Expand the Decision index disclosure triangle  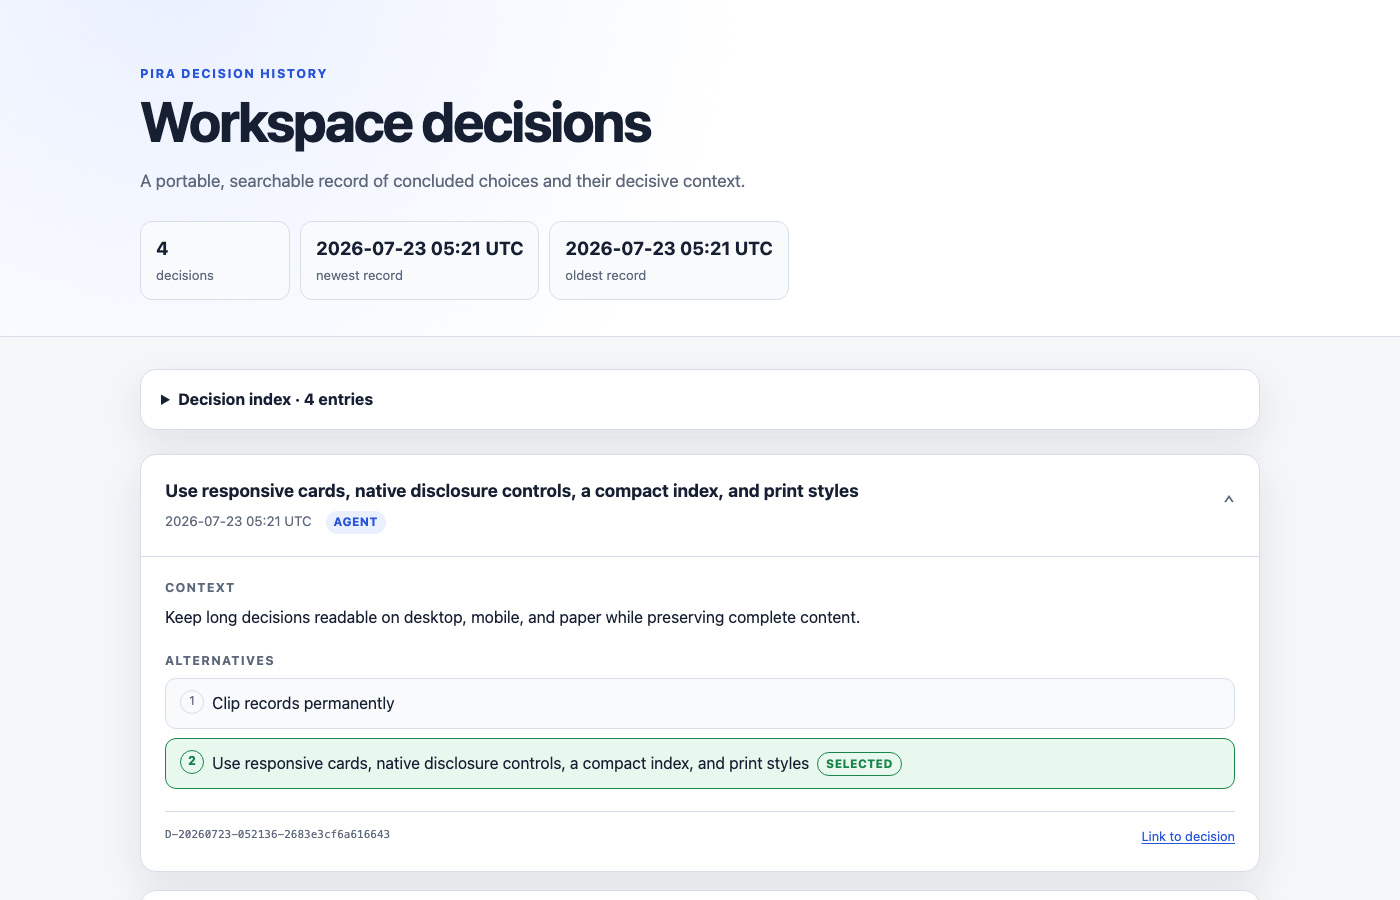pyautogui.click(x=165, y=400)
